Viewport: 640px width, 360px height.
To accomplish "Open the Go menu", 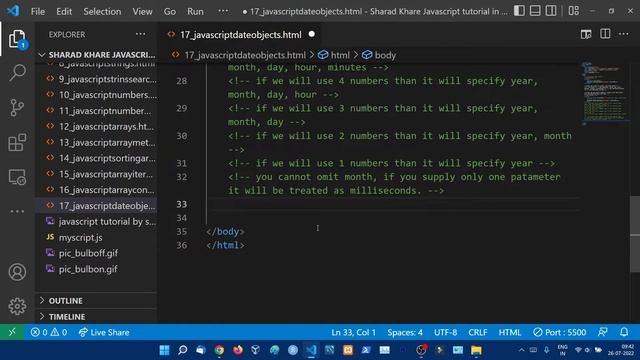I will pos(169,11).
